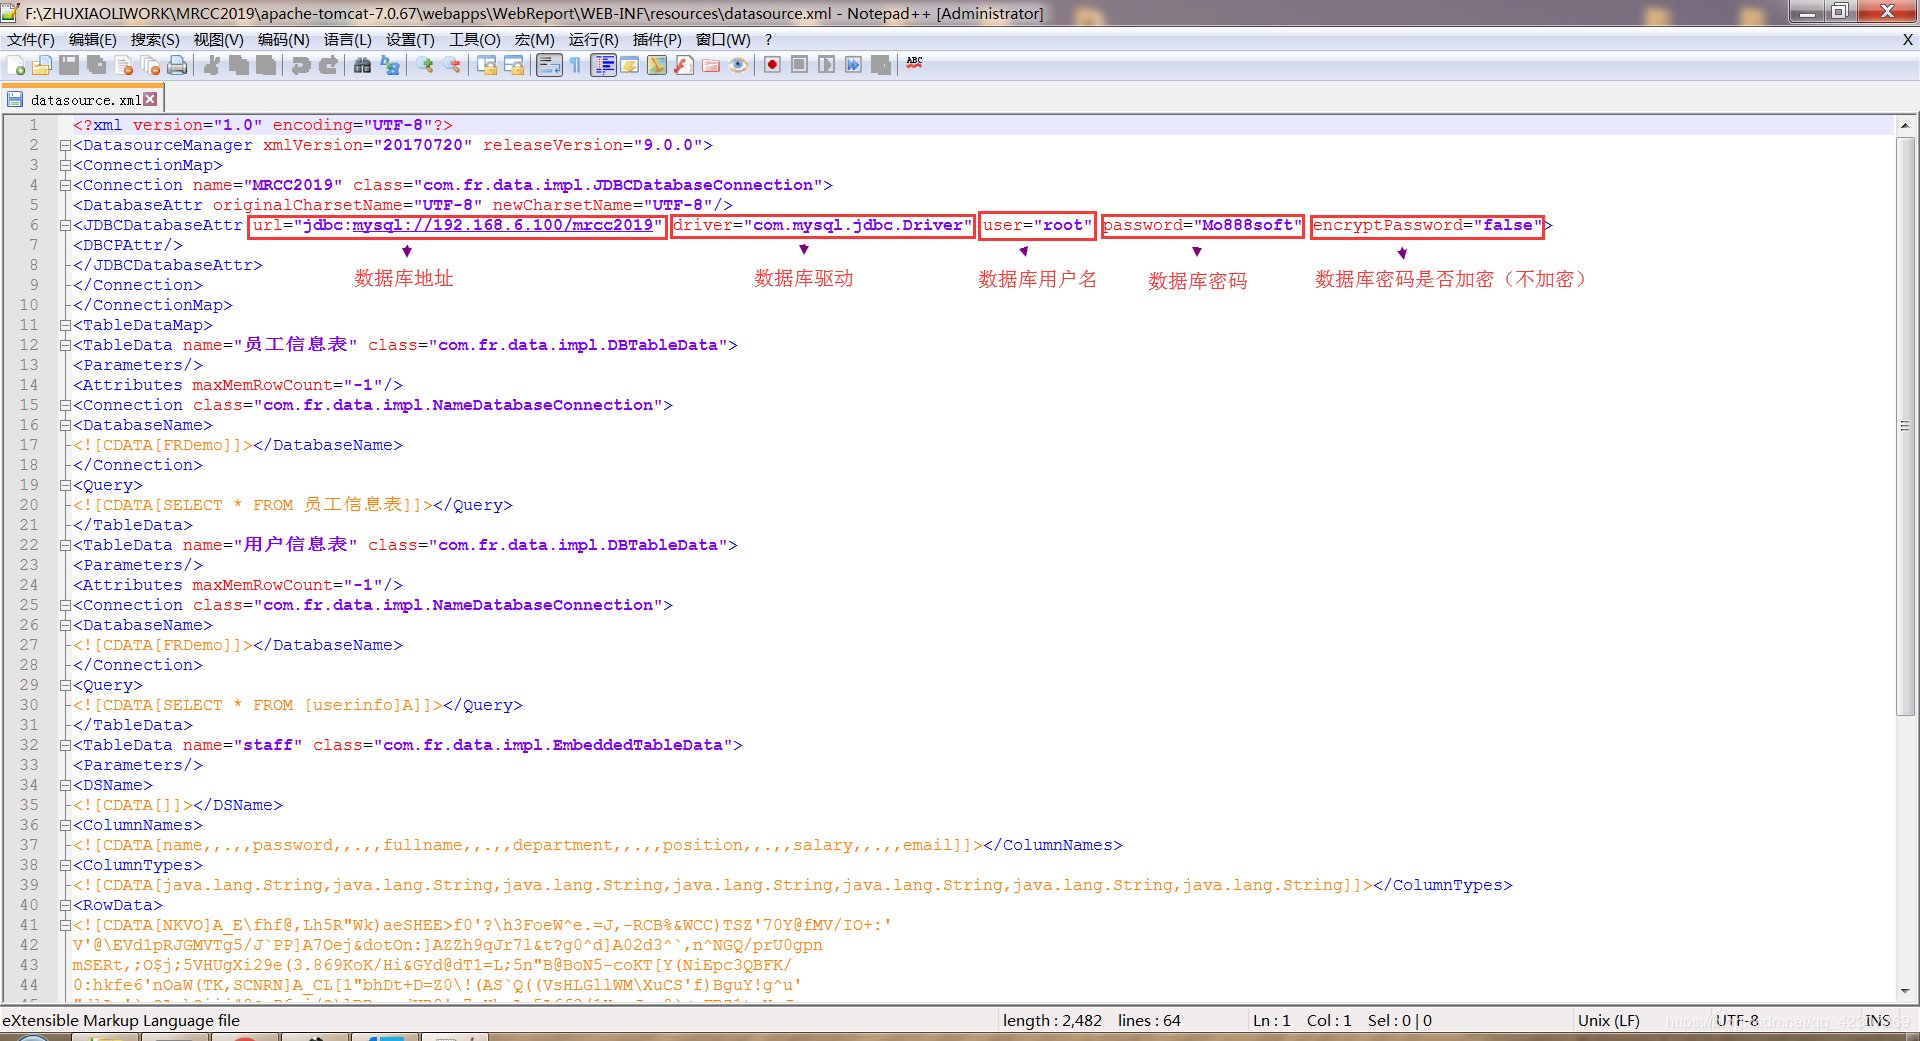1920x1041 pixels.
Task: Toggle word wrap in the toolbar
Action: (x=549, y=66)
